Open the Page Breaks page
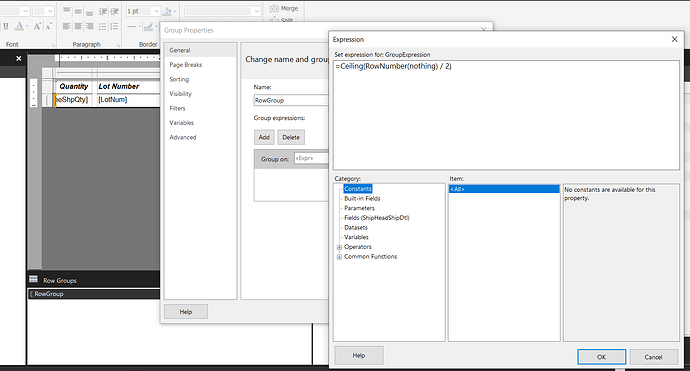Image resolution: width=690 pixels, height=371 pixels. [186, 65]
